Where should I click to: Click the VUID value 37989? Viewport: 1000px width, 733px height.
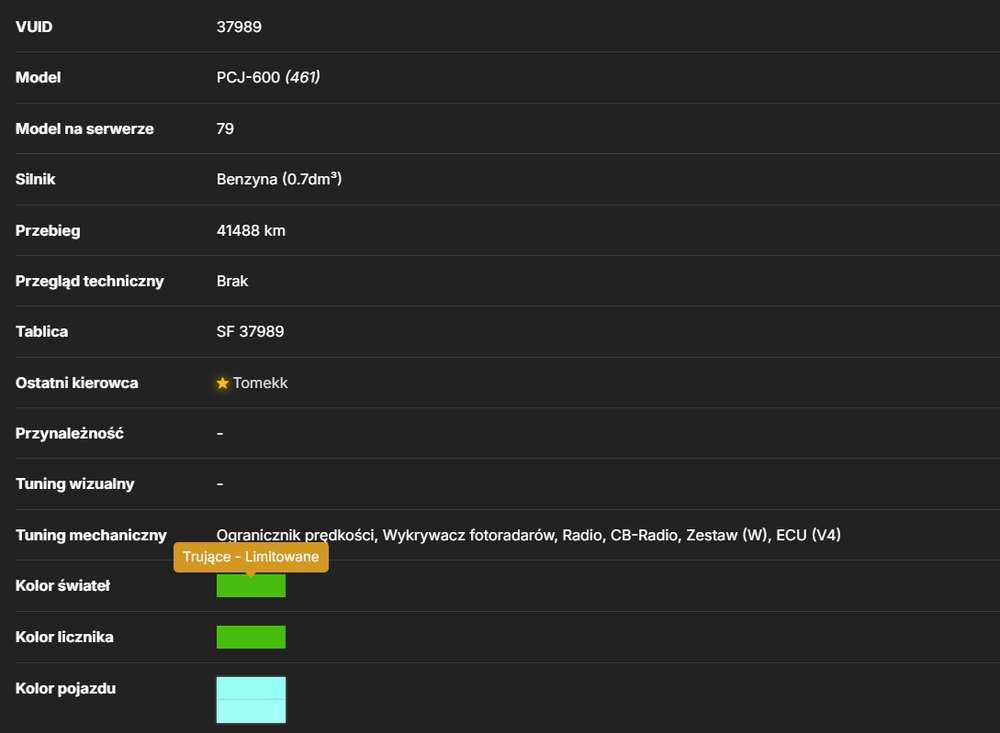pyautogui.click(x=239, y=27)
